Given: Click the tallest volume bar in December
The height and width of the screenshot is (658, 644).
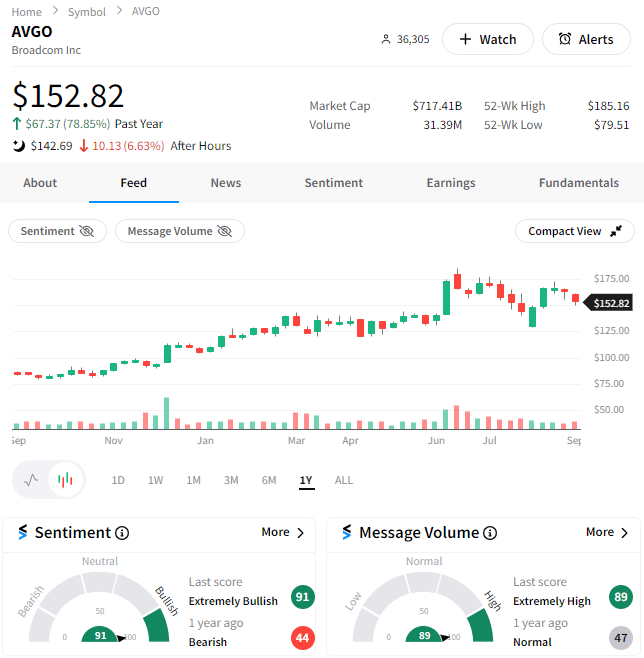Looking at the screenshot, I should coord(167,413).
